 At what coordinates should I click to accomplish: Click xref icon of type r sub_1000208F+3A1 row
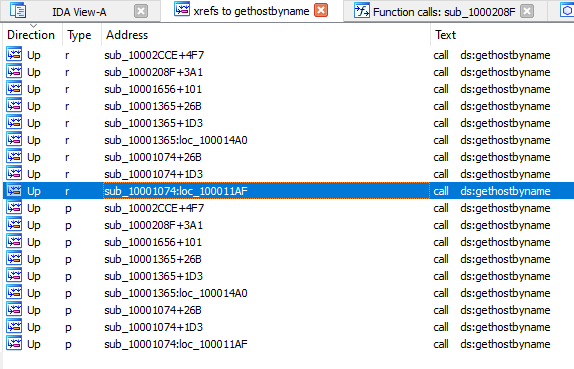pyautogui.click(x=14, y=71)
